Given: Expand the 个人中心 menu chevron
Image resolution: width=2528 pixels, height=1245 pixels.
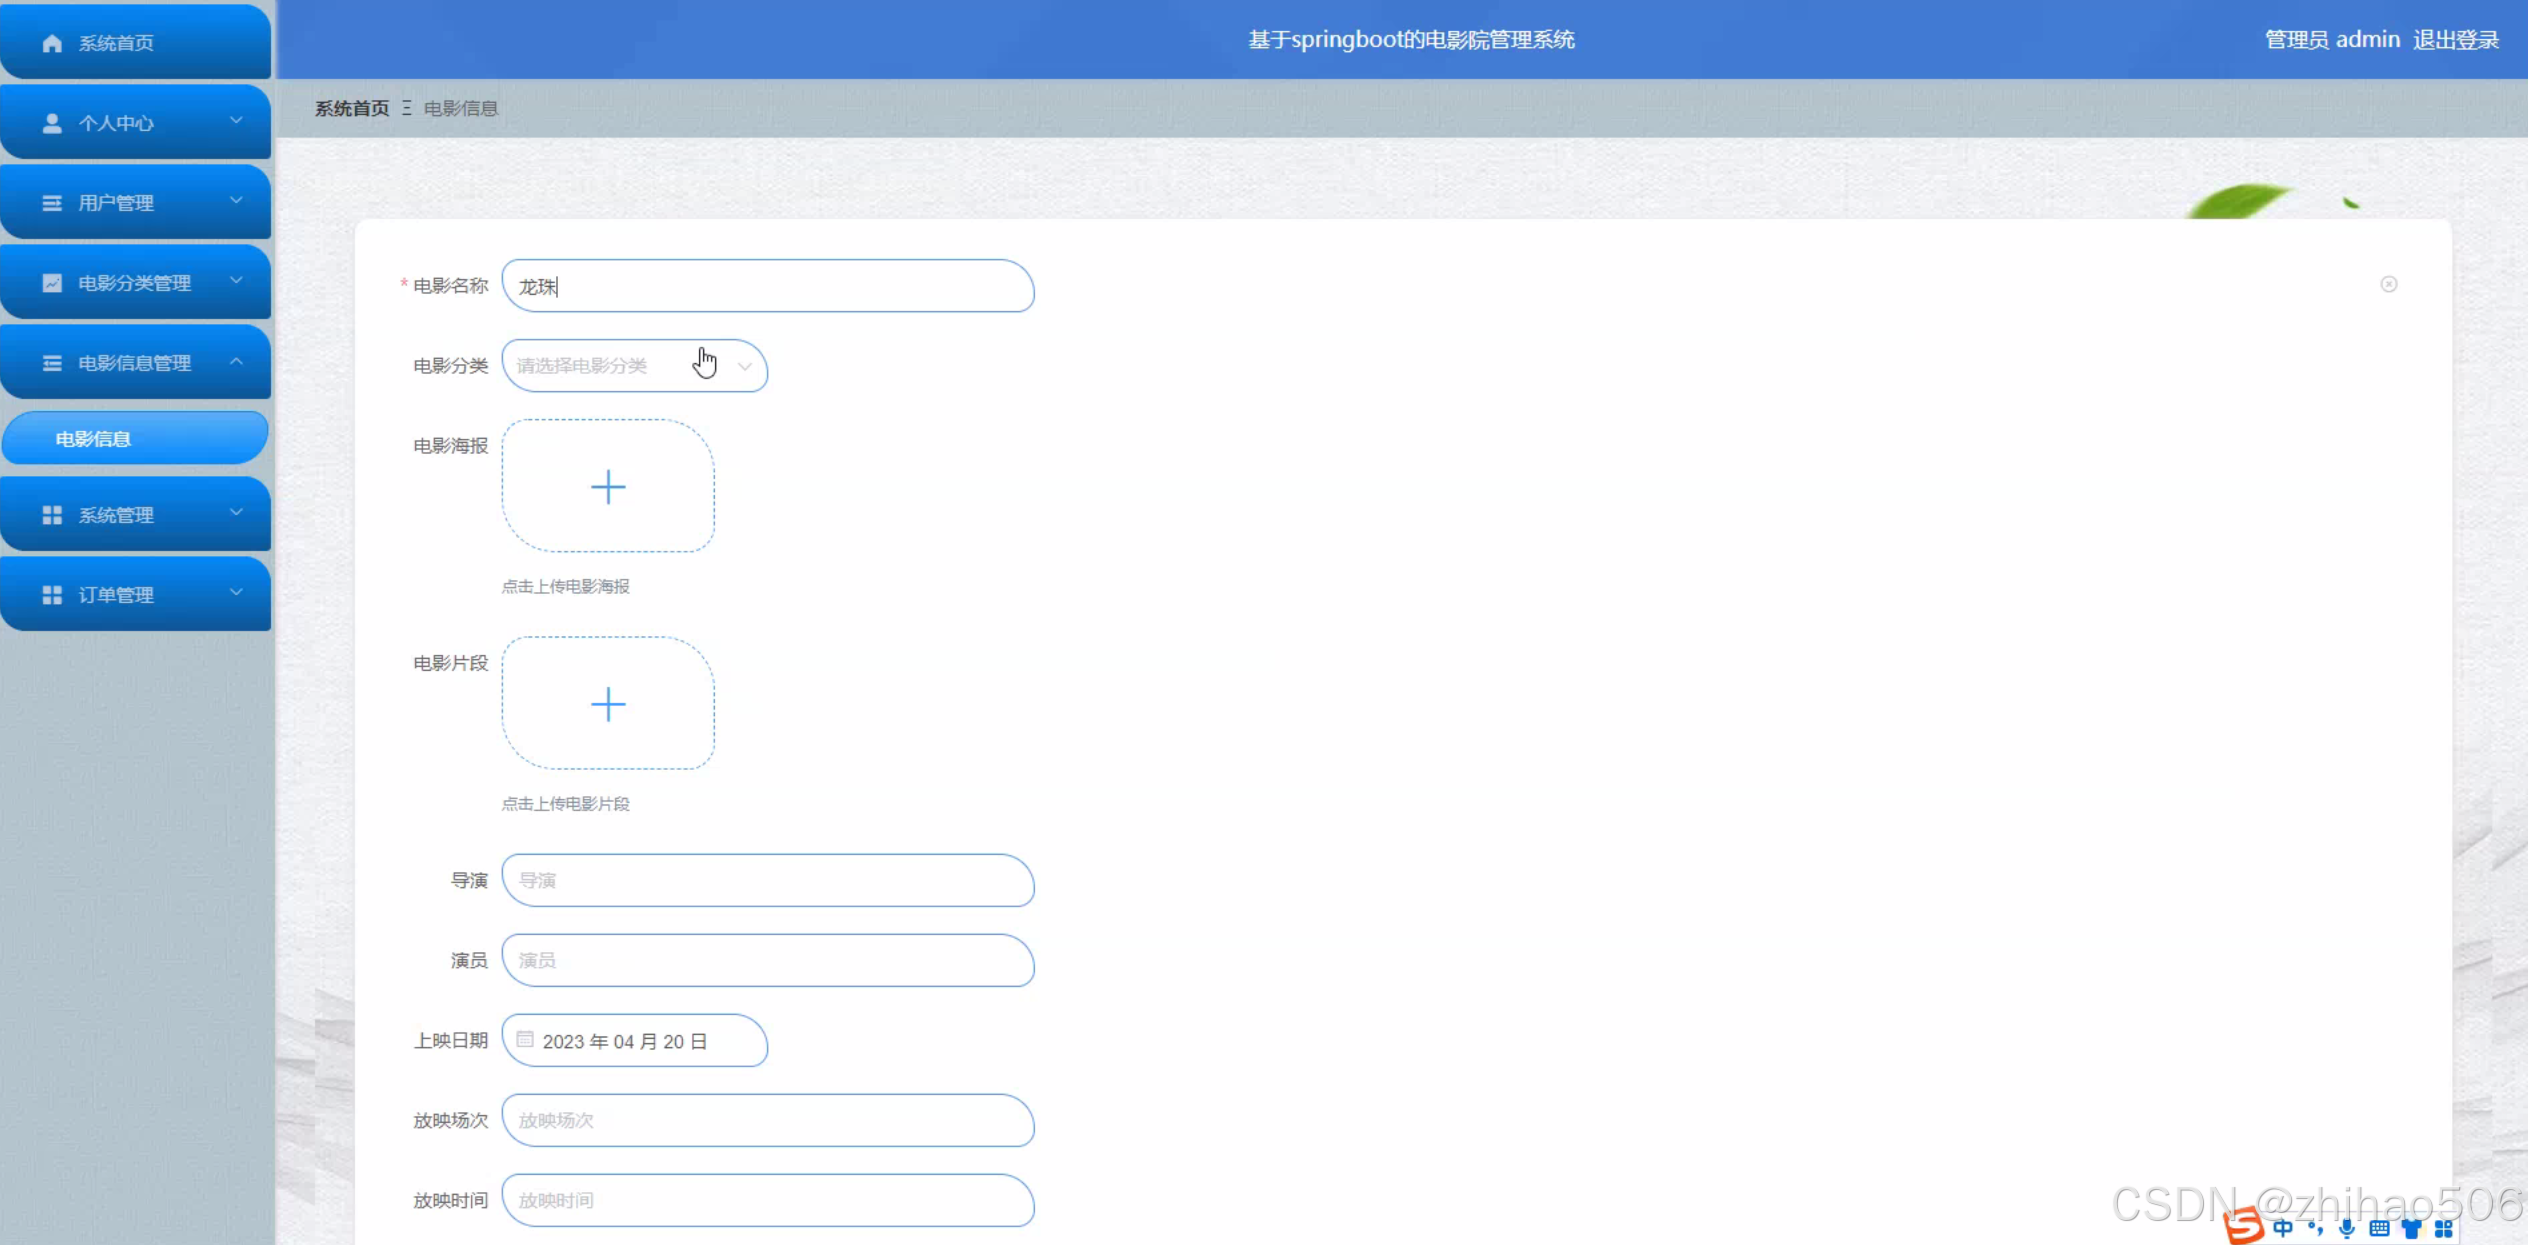Looking at the screenshot, I should pyautogui.click(x=237, y=121).
